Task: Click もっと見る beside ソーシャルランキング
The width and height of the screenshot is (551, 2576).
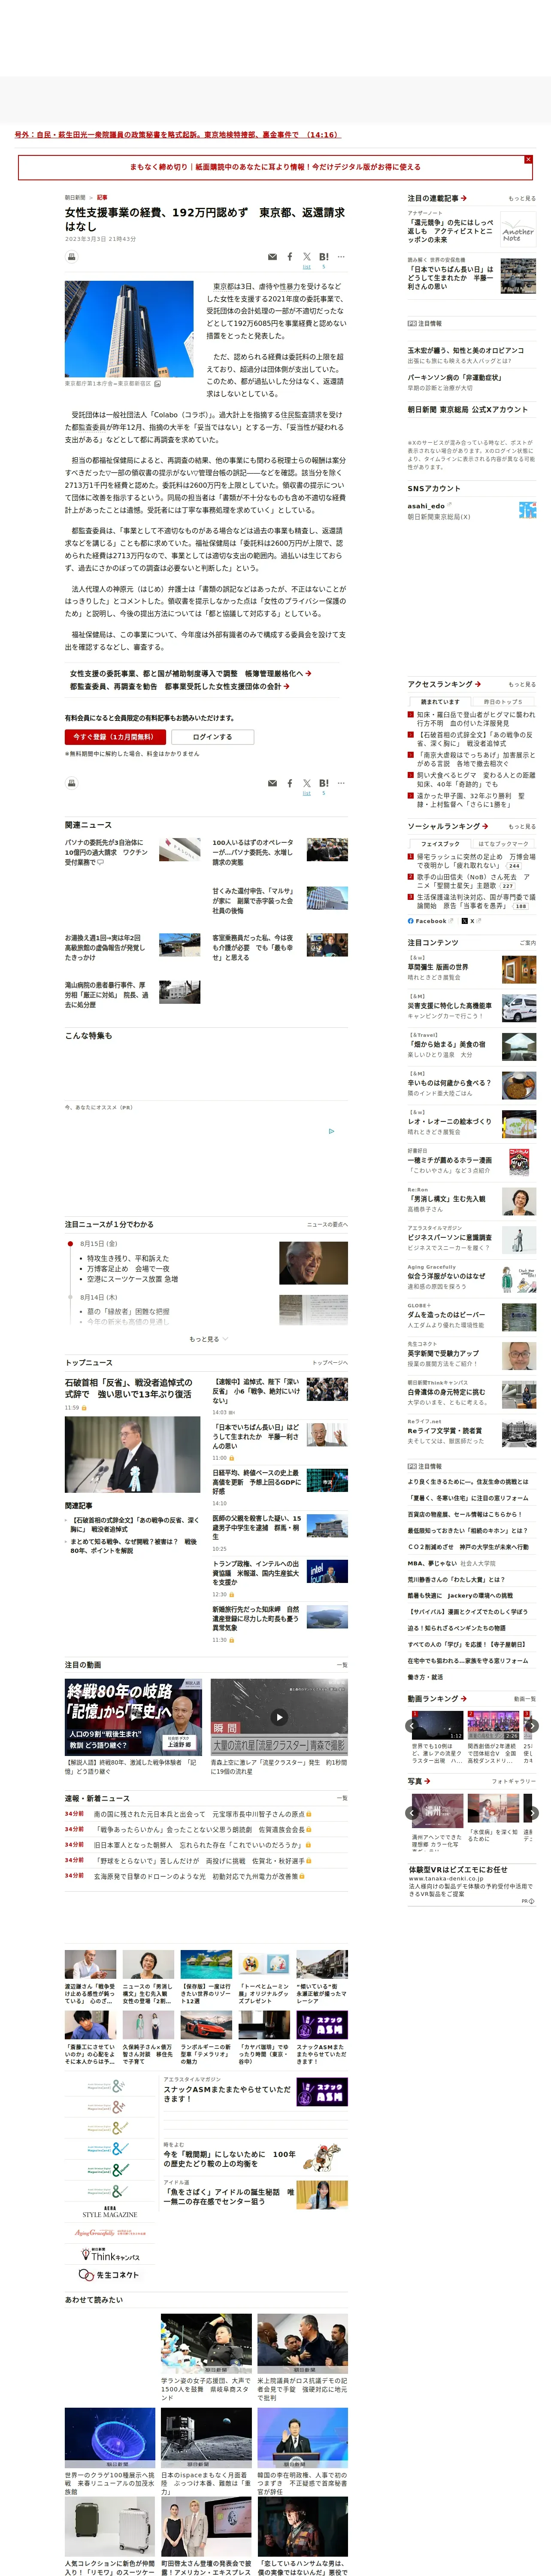Action: coord(522,826)
